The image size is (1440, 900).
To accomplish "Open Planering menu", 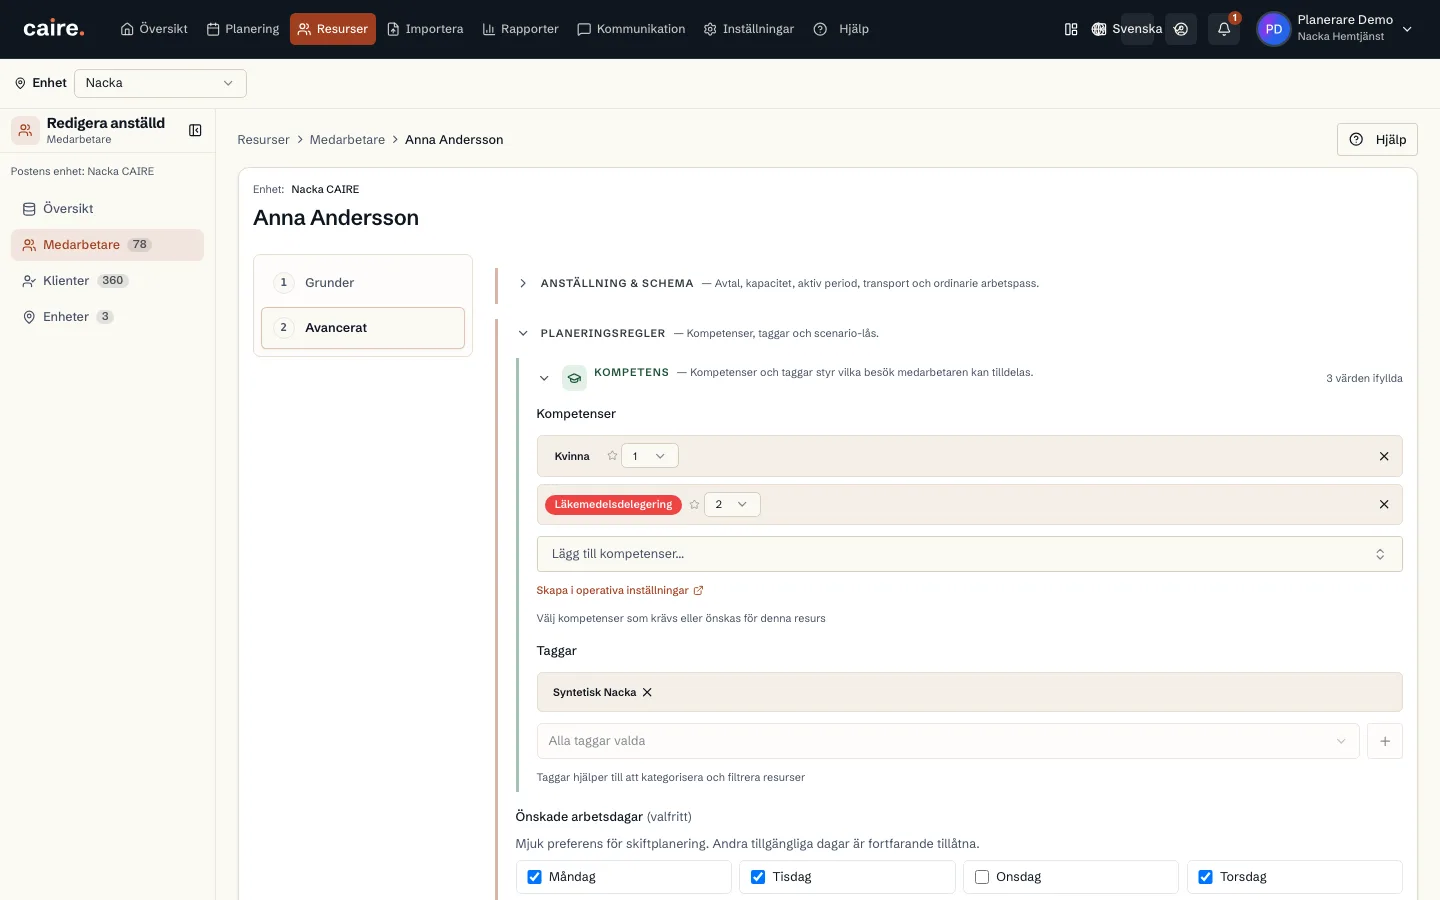I will pos(243,29).
